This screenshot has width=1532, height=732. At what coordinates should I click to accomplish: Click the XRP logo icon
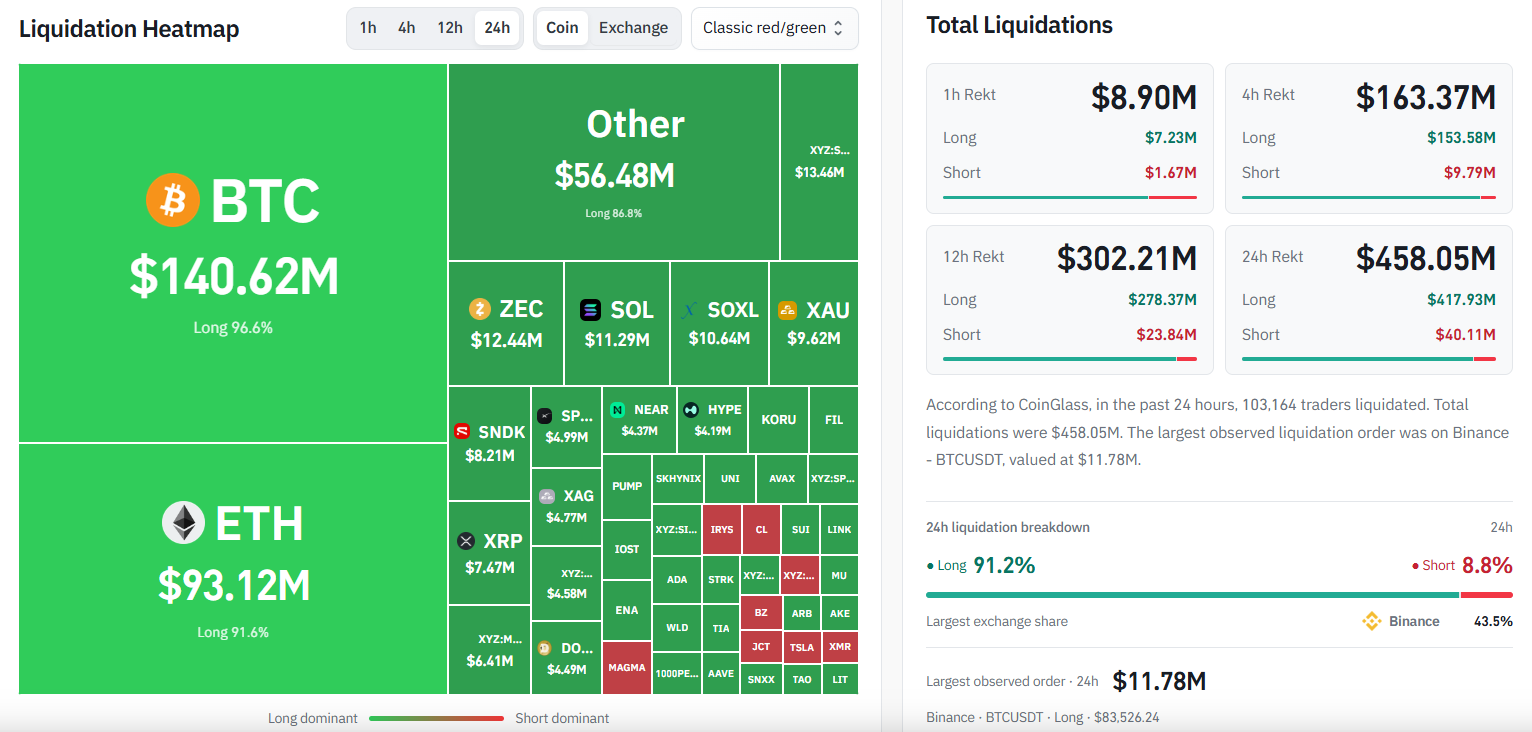coord(465,541)
